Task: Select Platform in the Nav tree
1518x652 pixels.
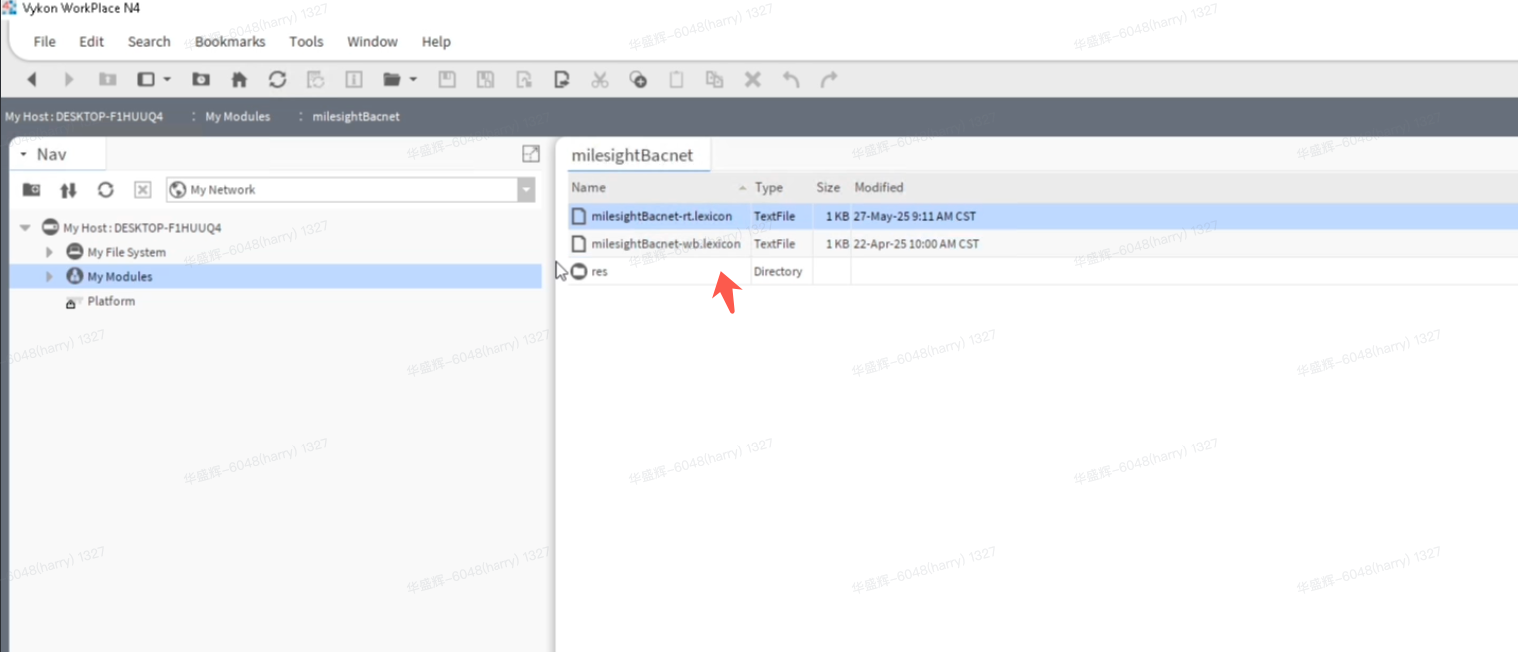Action: tap(111, 301)
